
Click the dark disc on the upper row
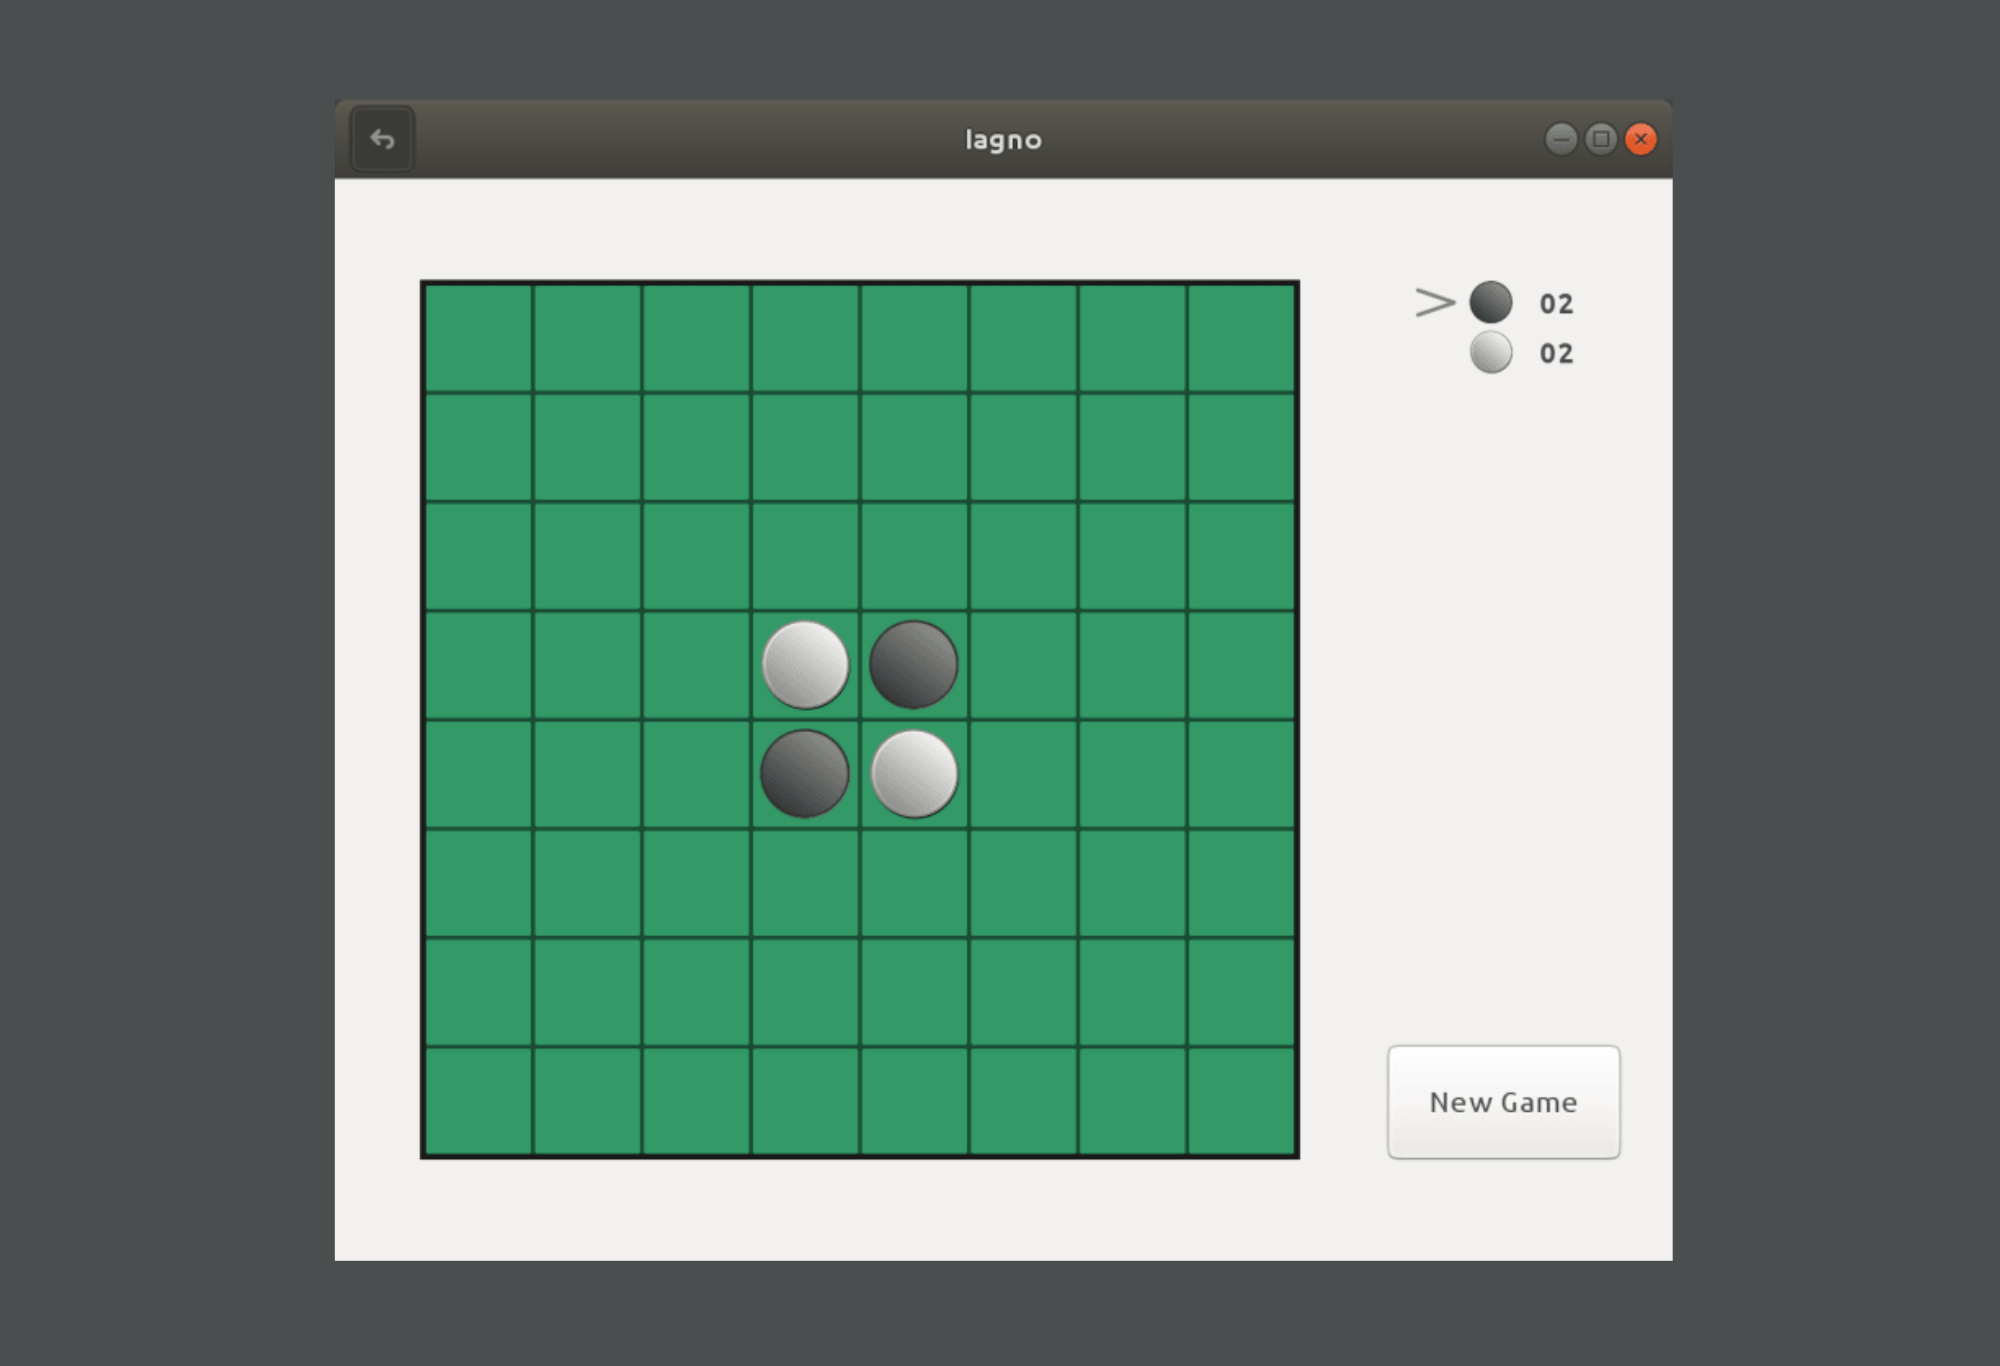click(x=914, y=665)
